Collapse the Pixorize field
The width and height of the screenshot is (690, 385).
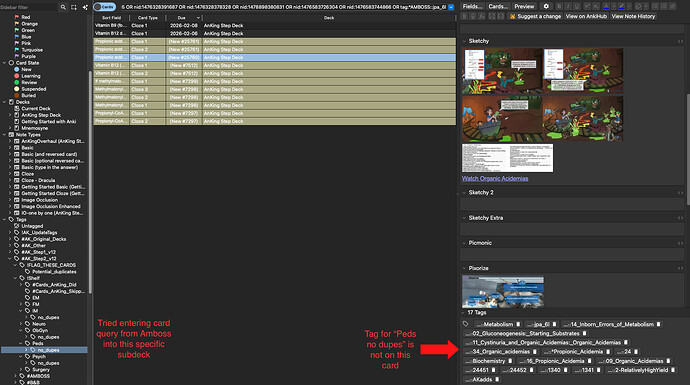tap(464, 268)
